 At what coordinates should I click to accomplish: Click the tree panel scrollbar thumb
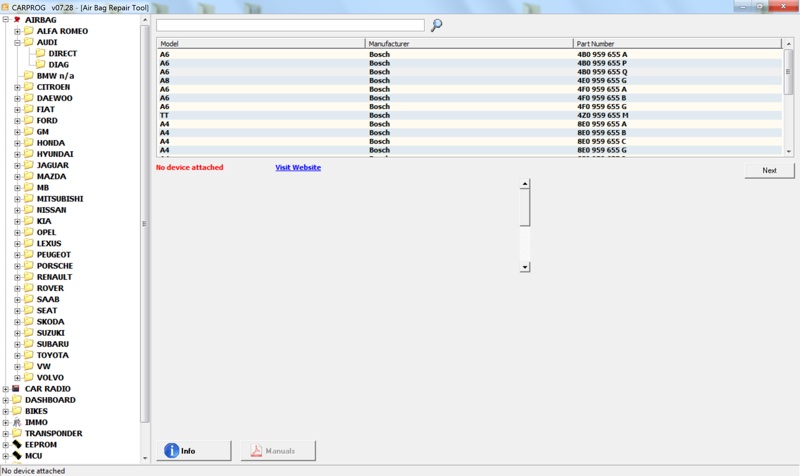(145, 223)
